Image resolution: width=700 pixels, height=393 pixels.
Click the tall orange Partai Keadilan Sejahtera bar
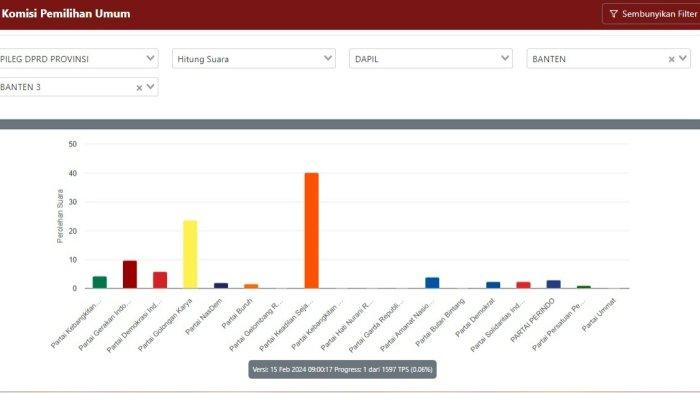pos(312,230)
